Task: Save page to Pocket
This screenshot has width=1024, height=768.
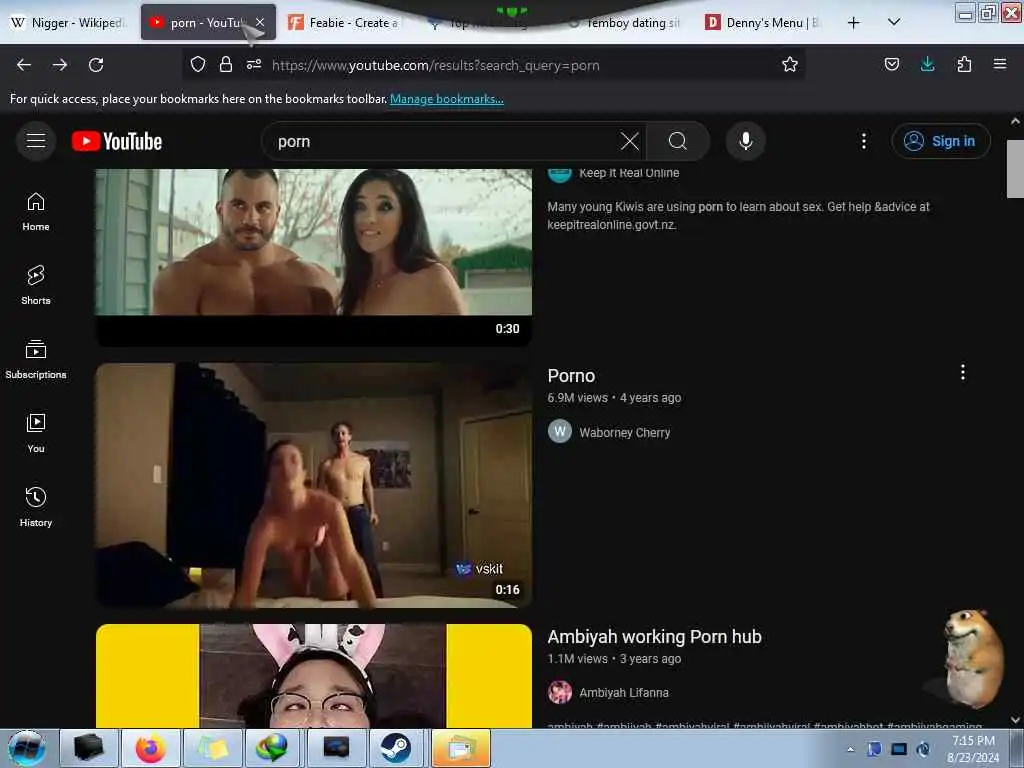Action: (891, 65)
